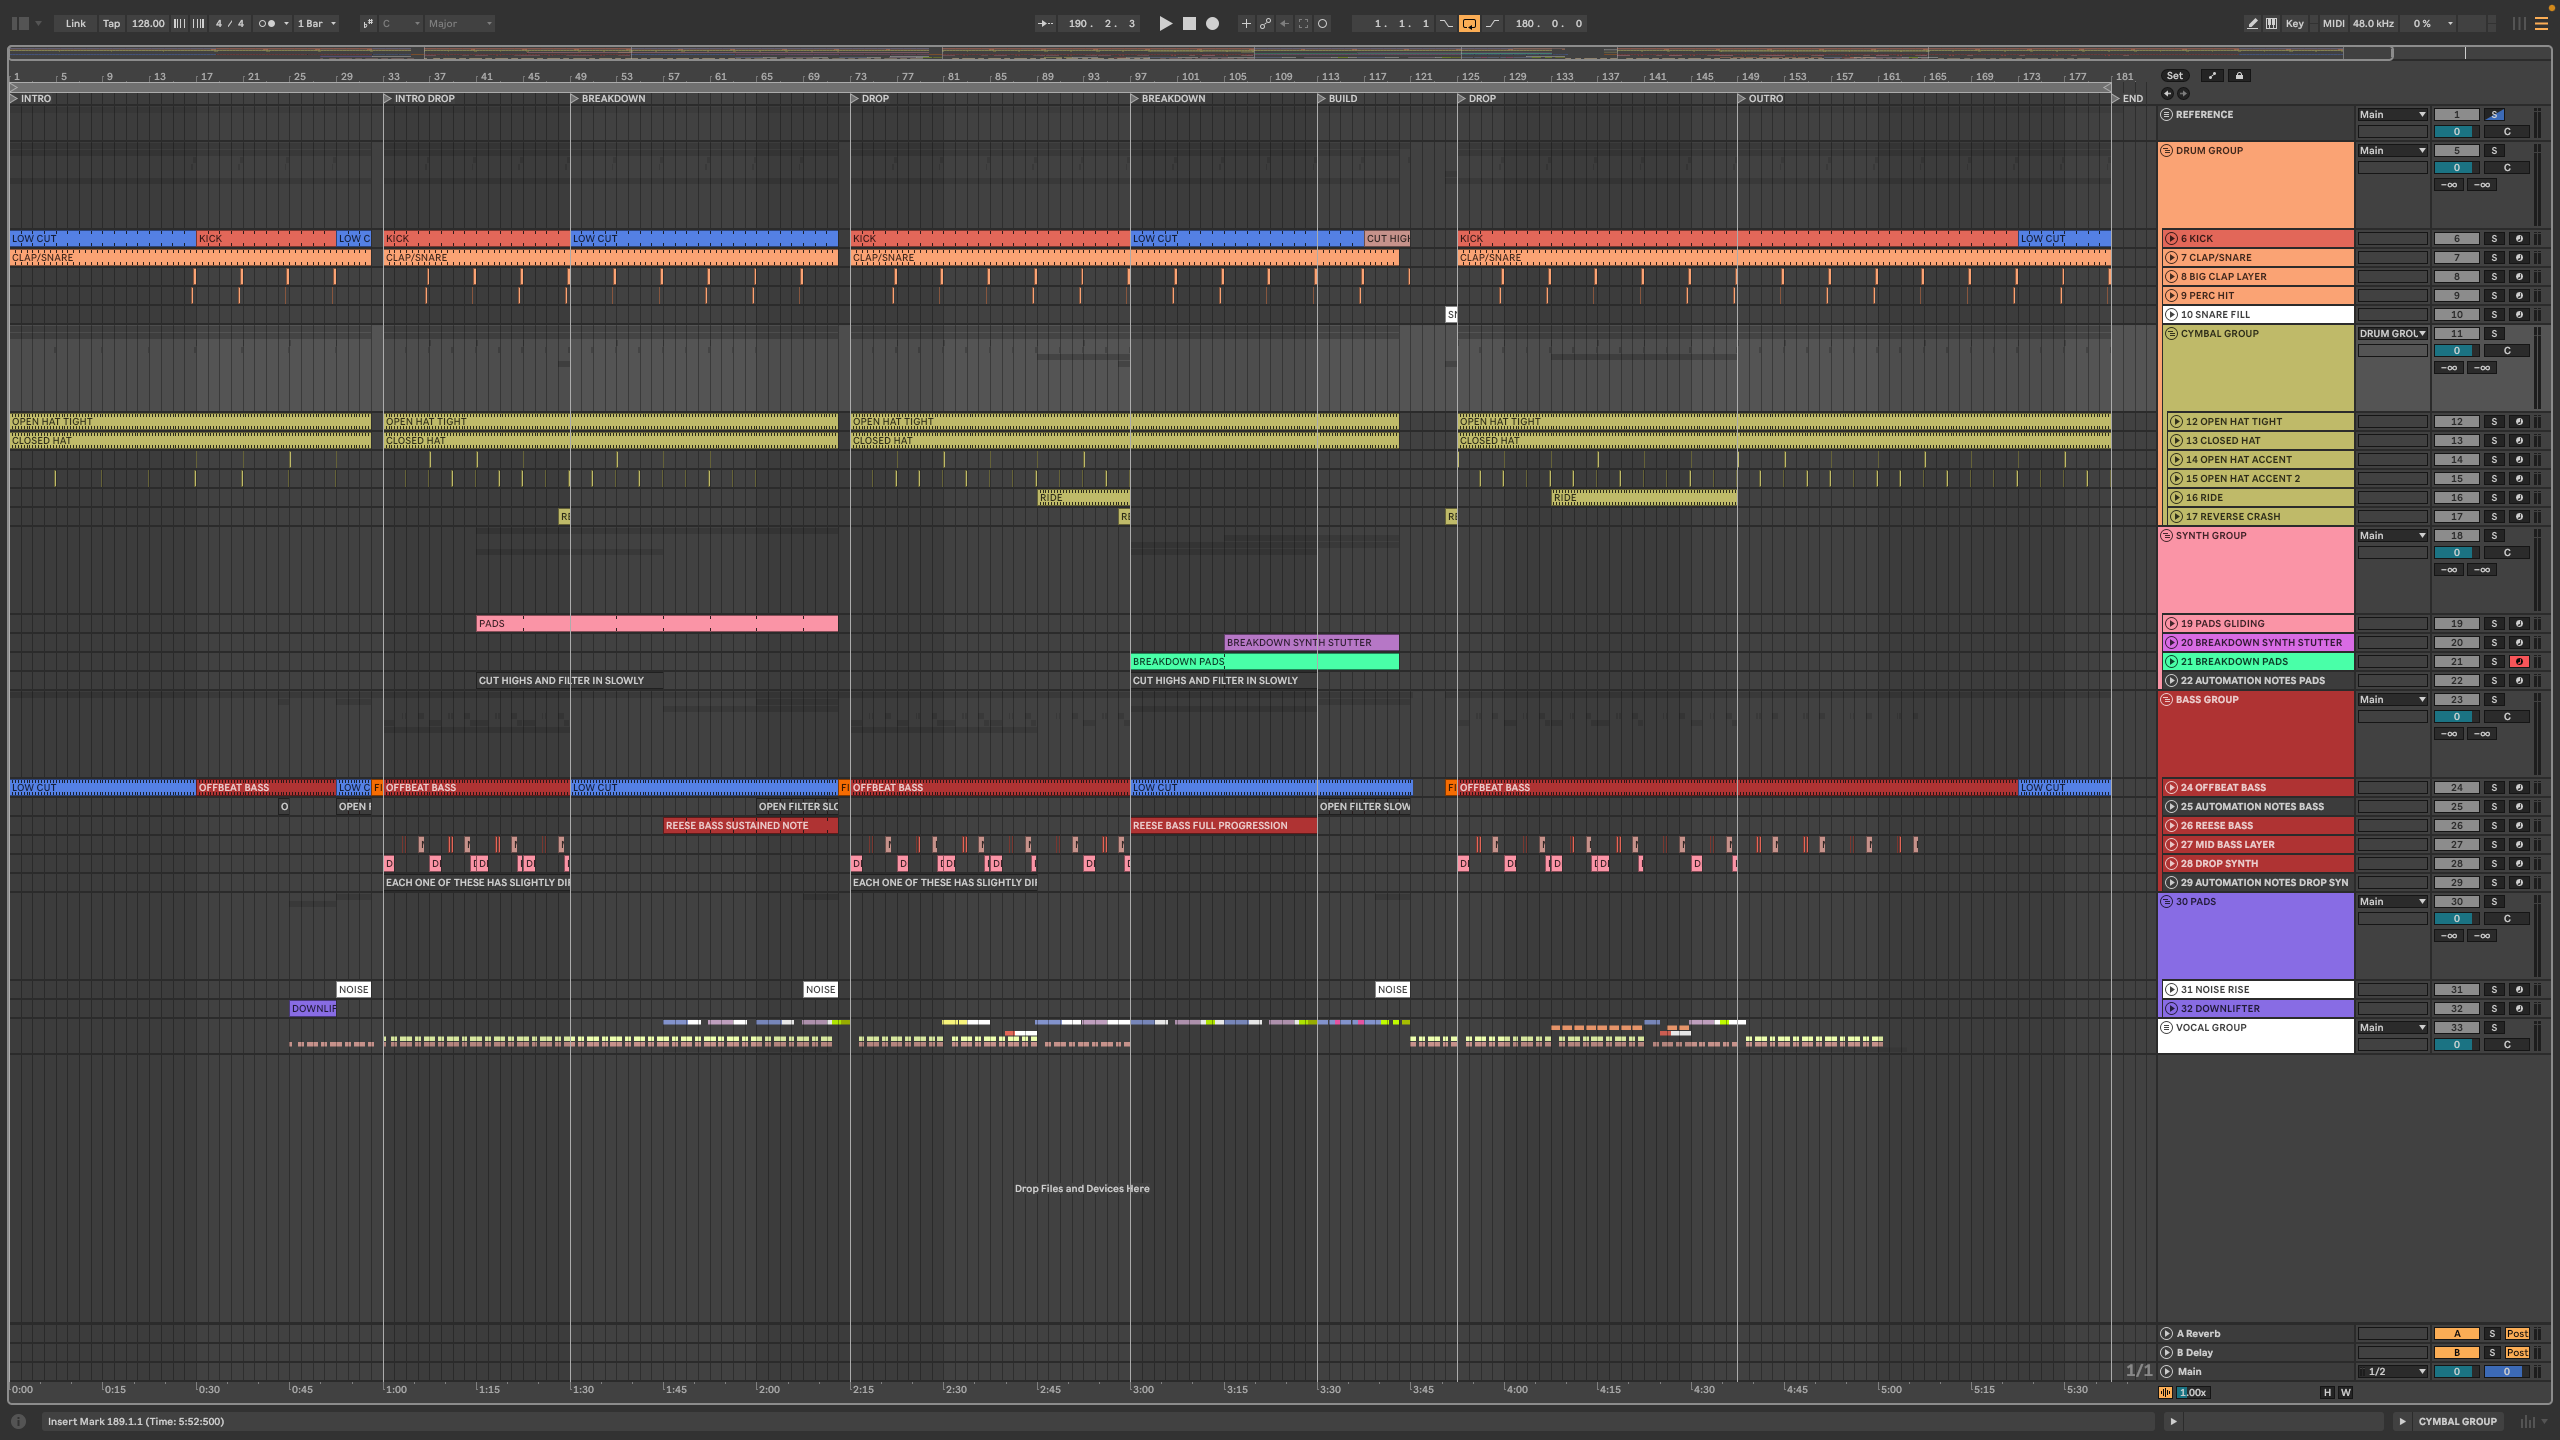2560x1440 pixels.
Task: Toggle the Arrangement Loop switch
Action: coord(1469,23)
